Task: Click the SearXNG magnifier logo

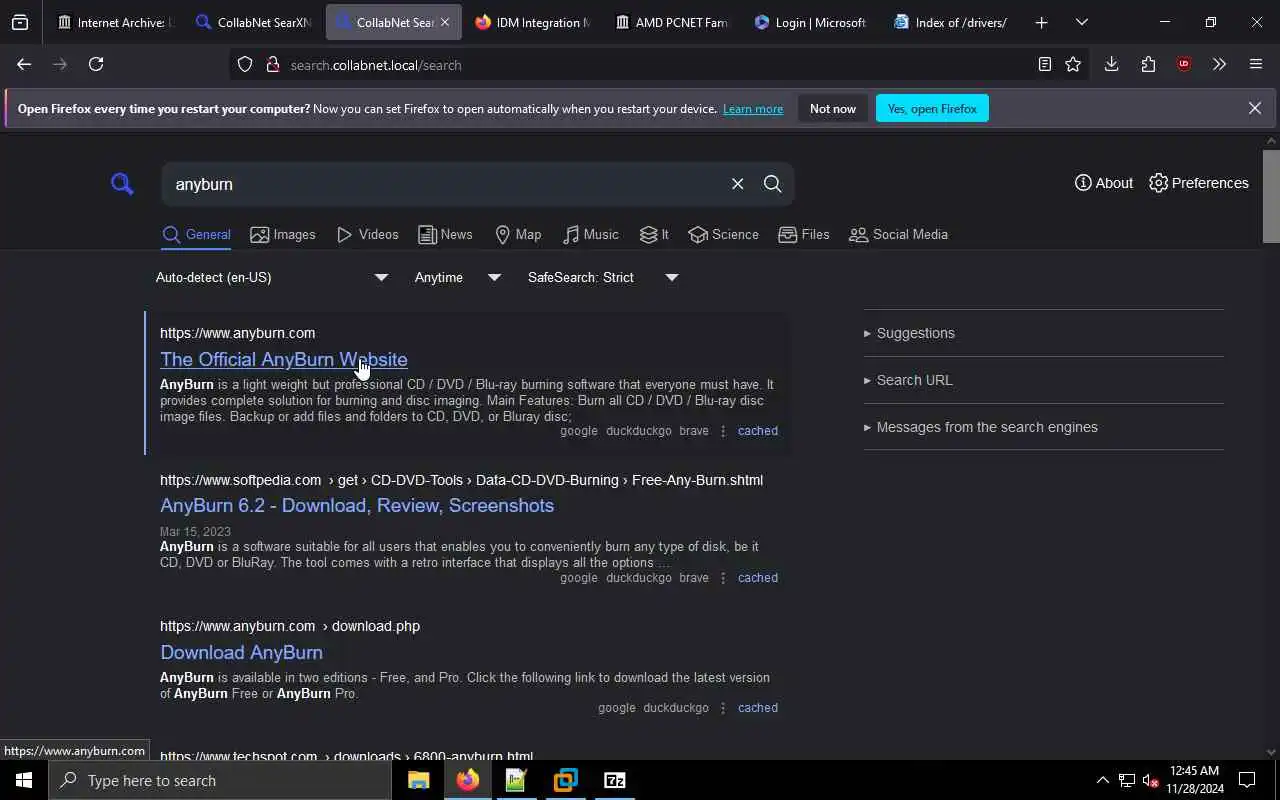Action: 122,184
